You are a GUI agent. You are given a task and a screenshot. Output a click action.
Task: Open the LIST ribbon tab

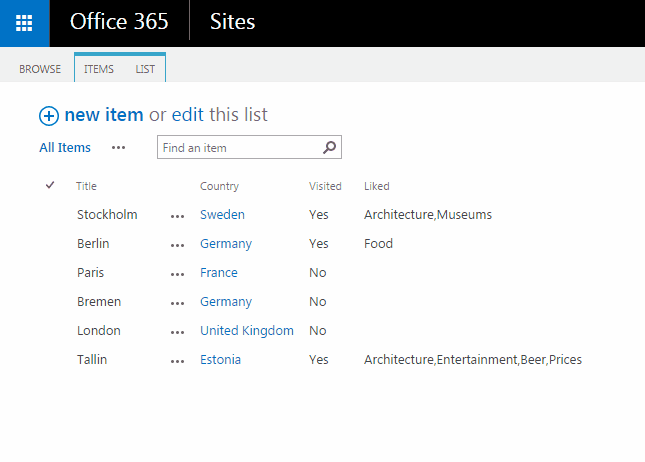145,69
